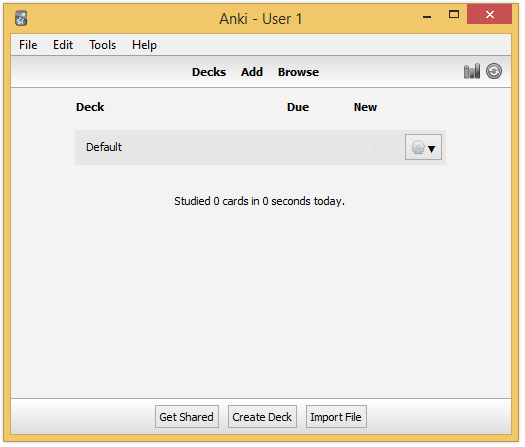This screenshot has height=447, width=525.
Task: Maximize the Anki window
Action: [454, 14]
